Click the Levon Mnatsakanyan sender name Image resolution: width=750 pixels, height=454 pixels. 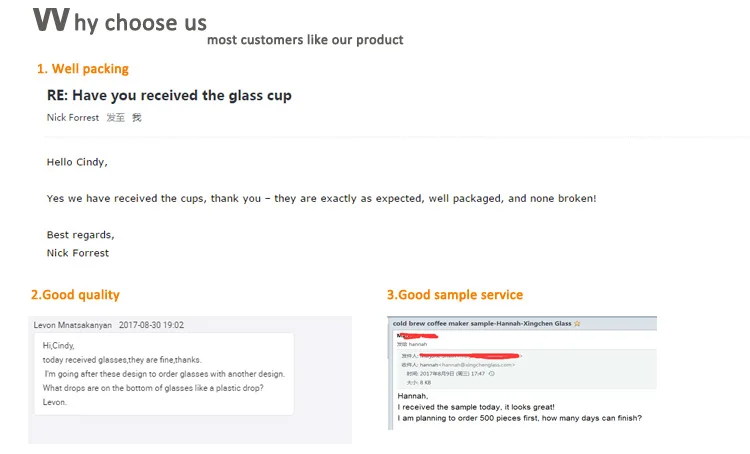coord(72,325)
